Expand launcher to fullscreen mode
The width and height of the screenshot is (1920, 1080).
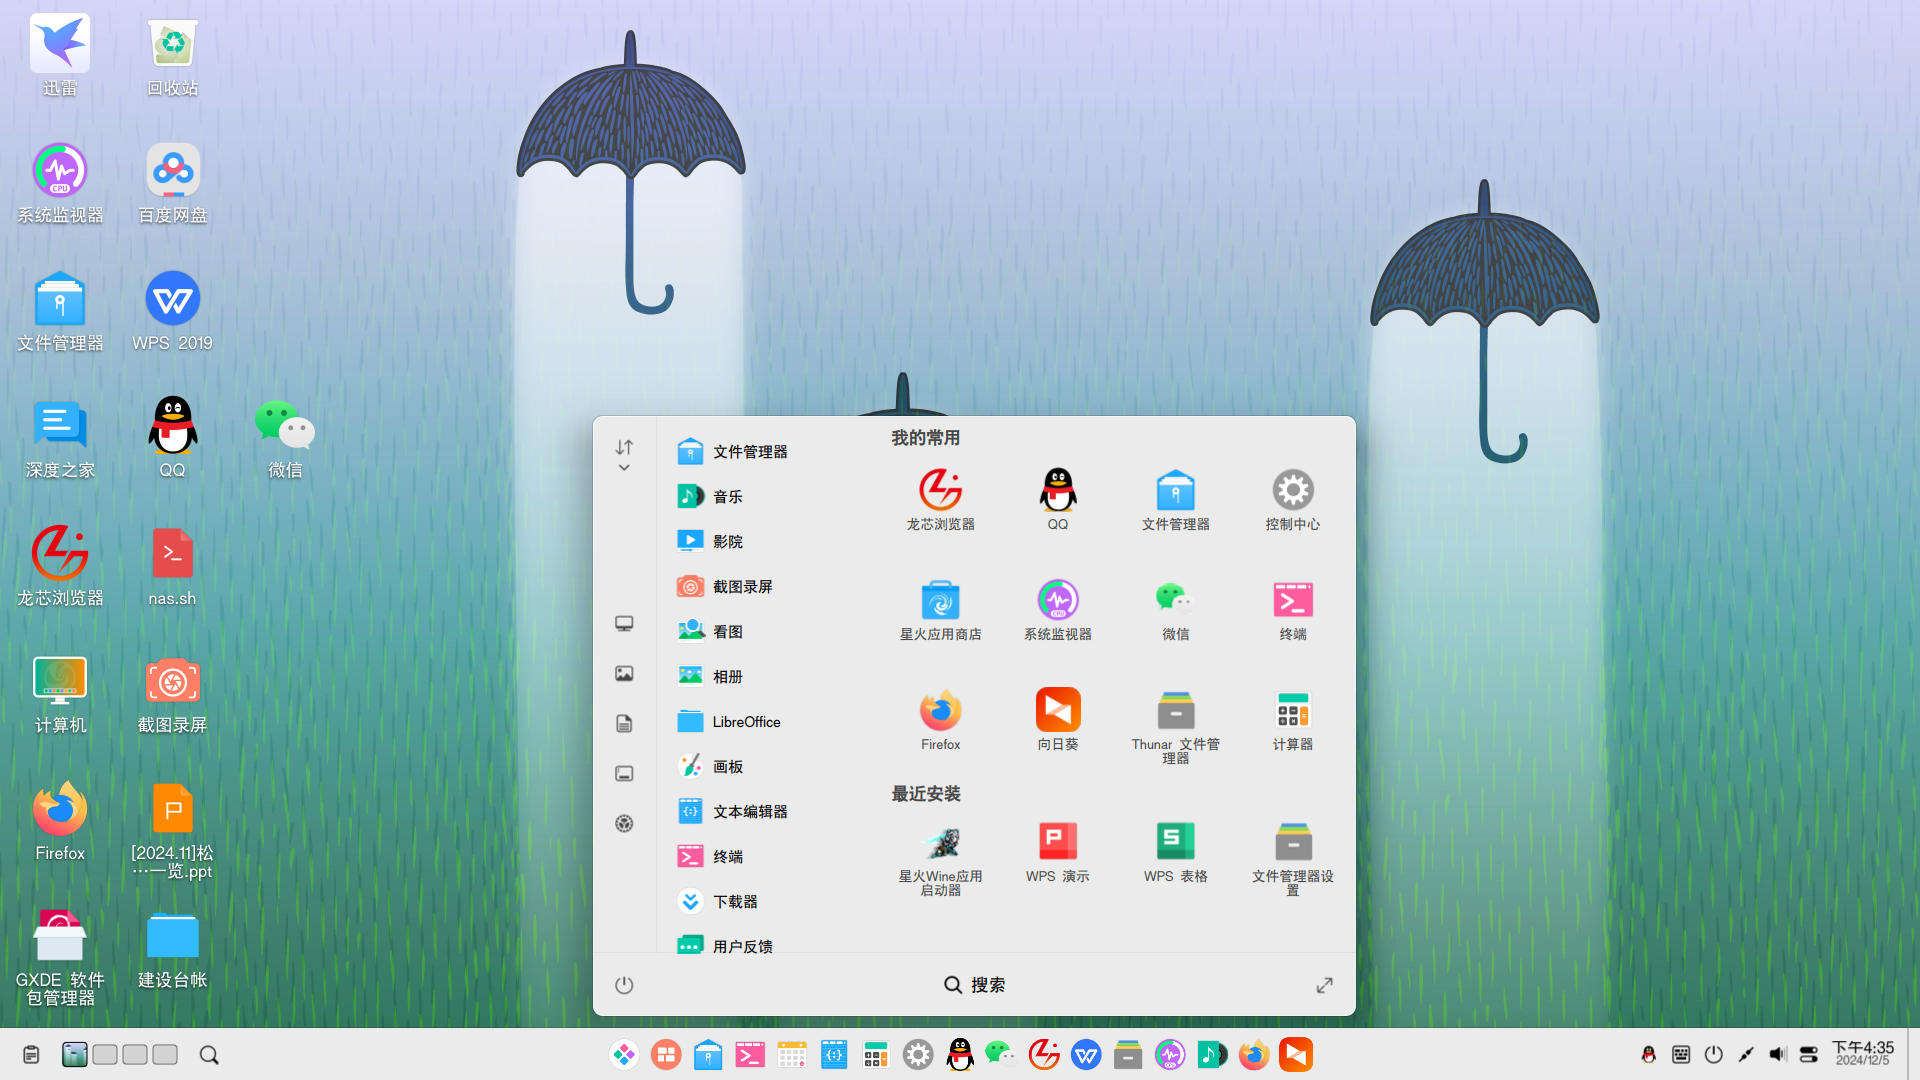pyautogui.click(x=1324, y=985)
